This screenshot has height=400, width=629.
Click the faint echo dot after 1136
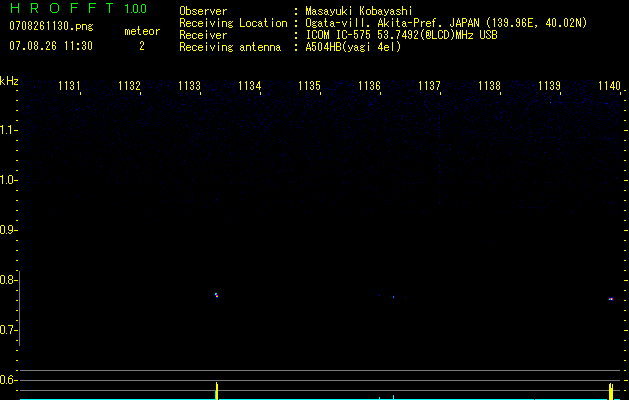coord(394,297)
